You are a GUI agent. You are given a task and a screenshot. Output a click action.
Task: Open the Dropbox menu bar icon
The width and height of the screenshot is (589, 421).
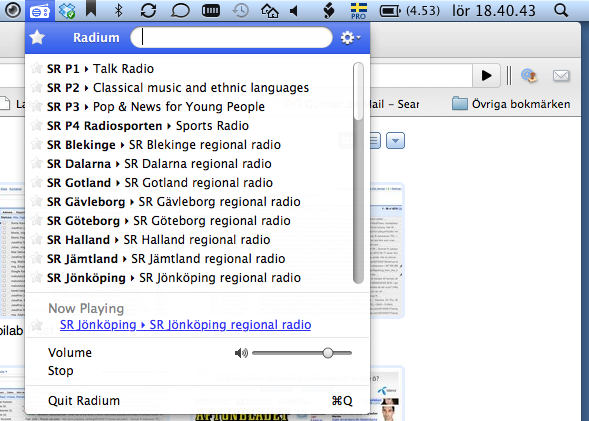[x=67, y=11]
